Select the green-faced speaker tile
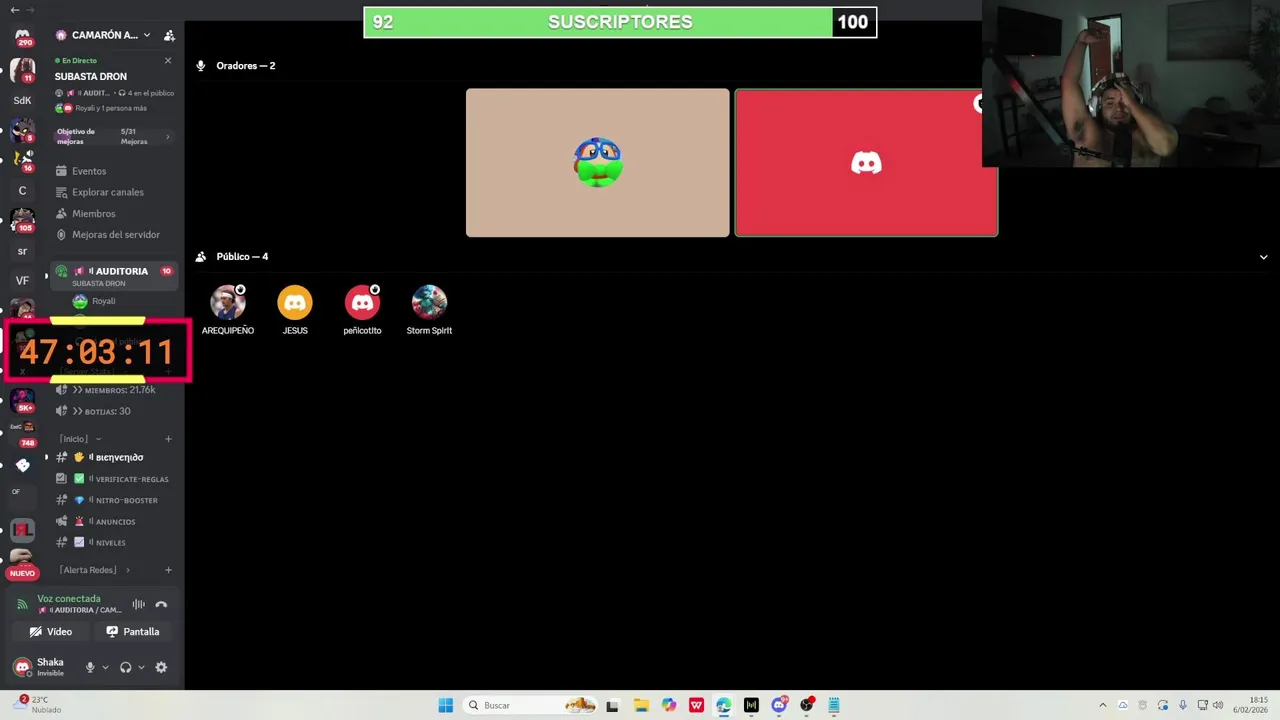The image size is (1280, 720). tap(598, 163)
